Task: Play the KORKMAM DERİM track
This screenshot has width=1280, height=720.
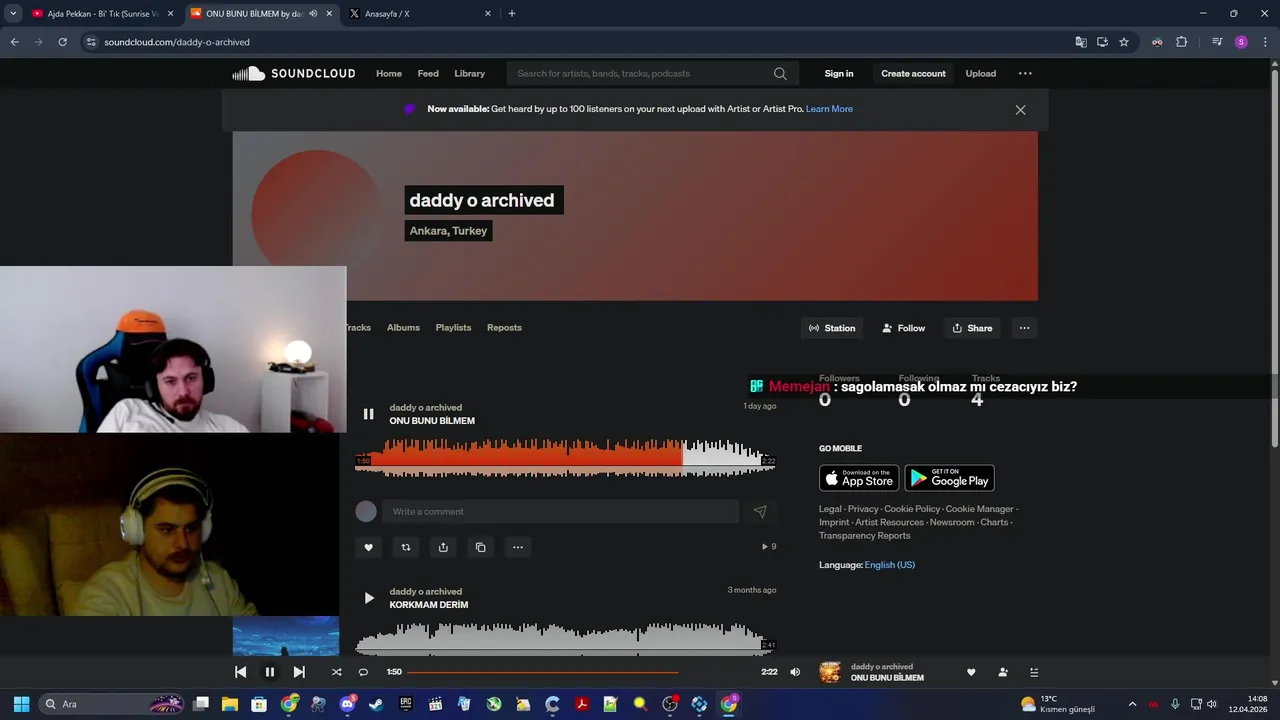Action: 368,598
